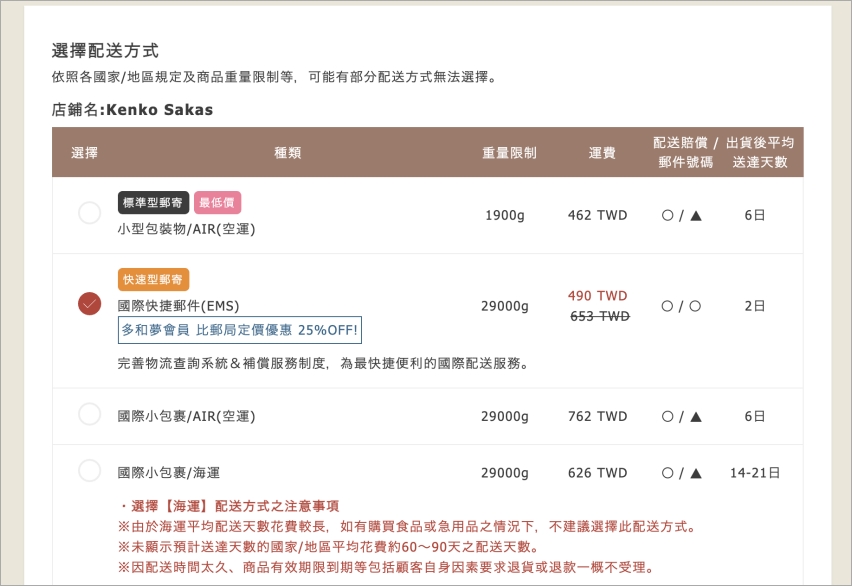The height and width of the screenshot is (586, 852).
Task: Click the 重量限制 column header
Action: [509, 153]
